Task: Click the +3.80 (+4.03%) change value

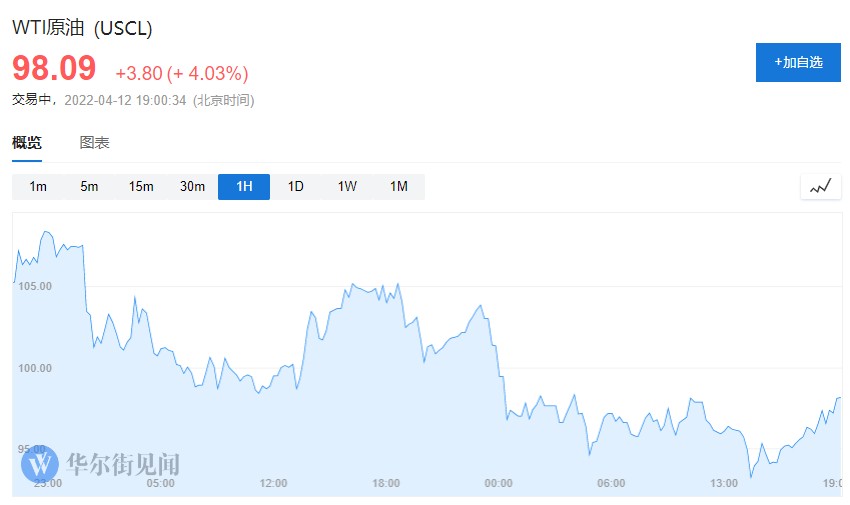Action: (x=181, y=73)
